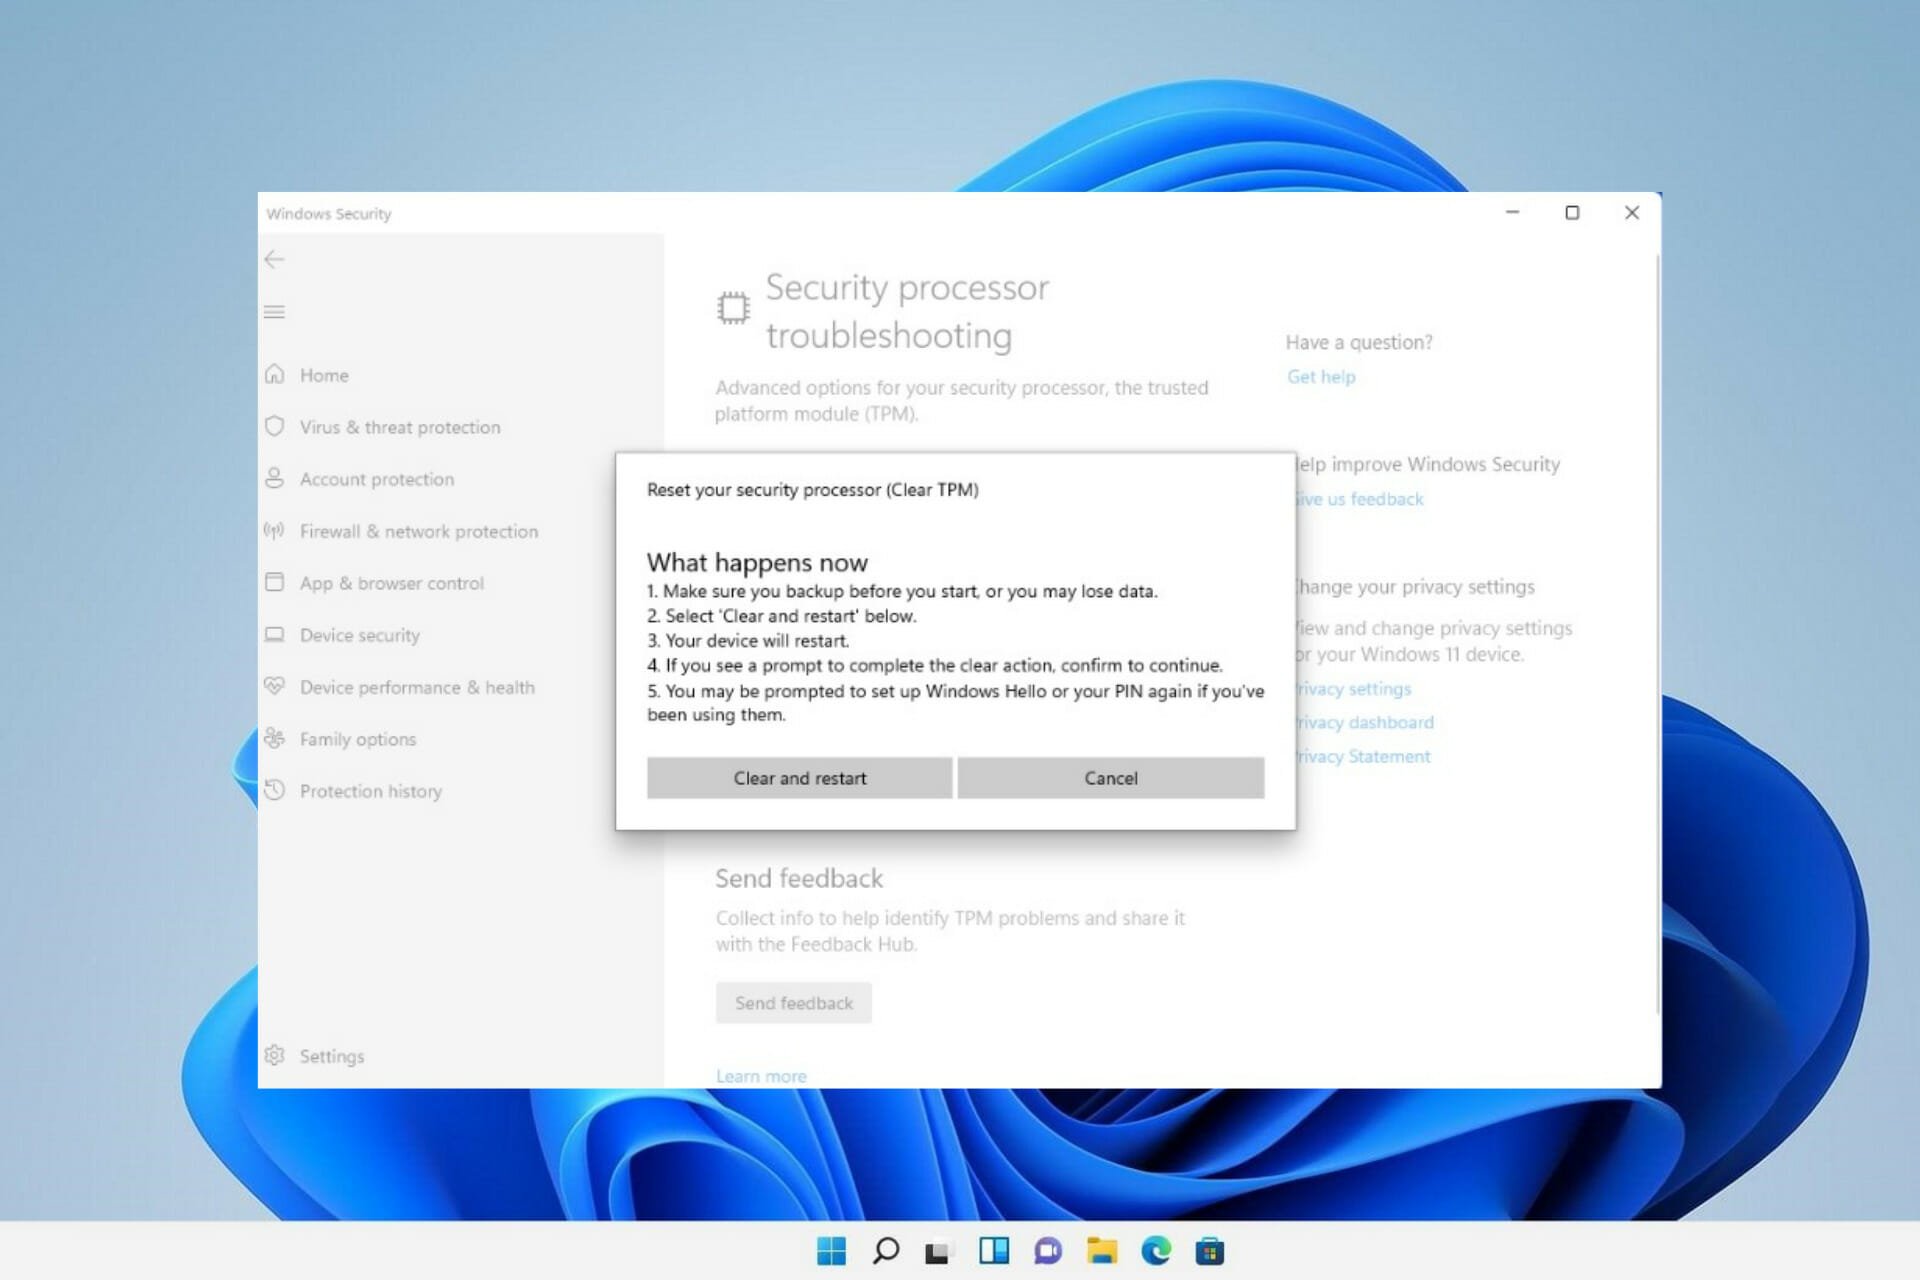Minimize the Windows Security window
Screen dimensions: 1920x1280
pyautogui.click(x=1512, y=212)
